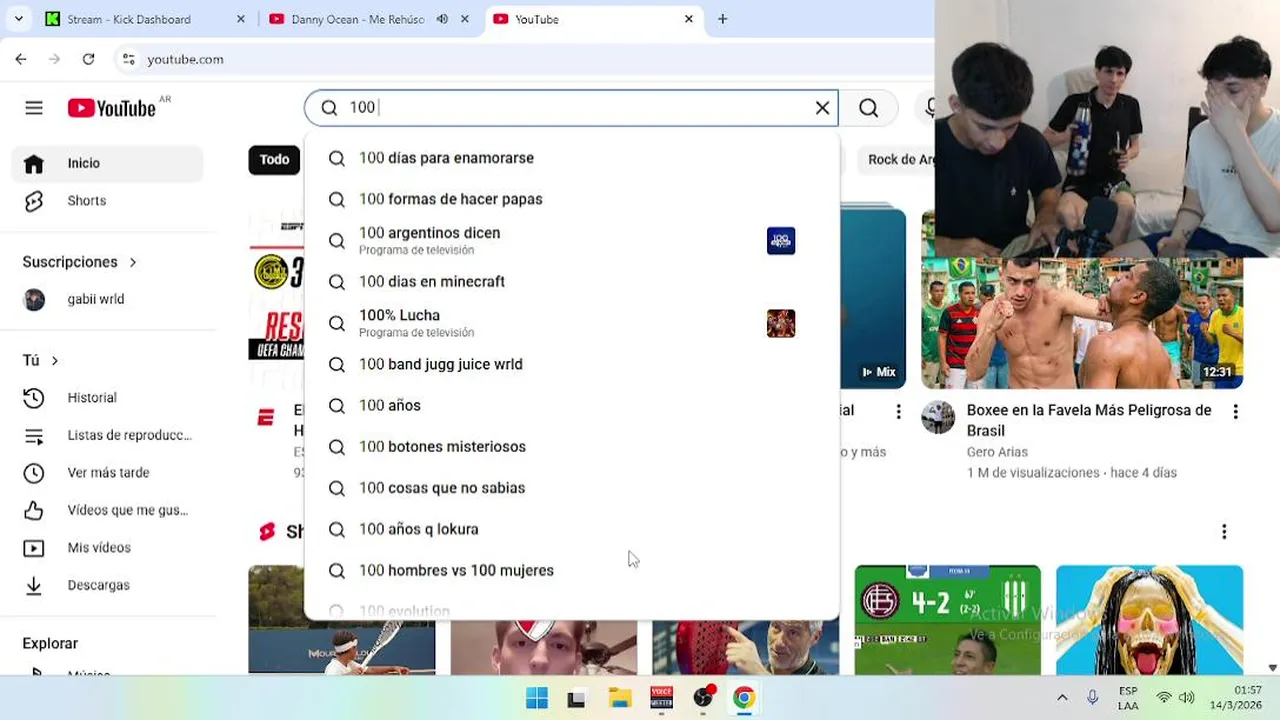Select suggestion 100 años
The width and height of the screenshot is (1280, 720).
point(571,405)
